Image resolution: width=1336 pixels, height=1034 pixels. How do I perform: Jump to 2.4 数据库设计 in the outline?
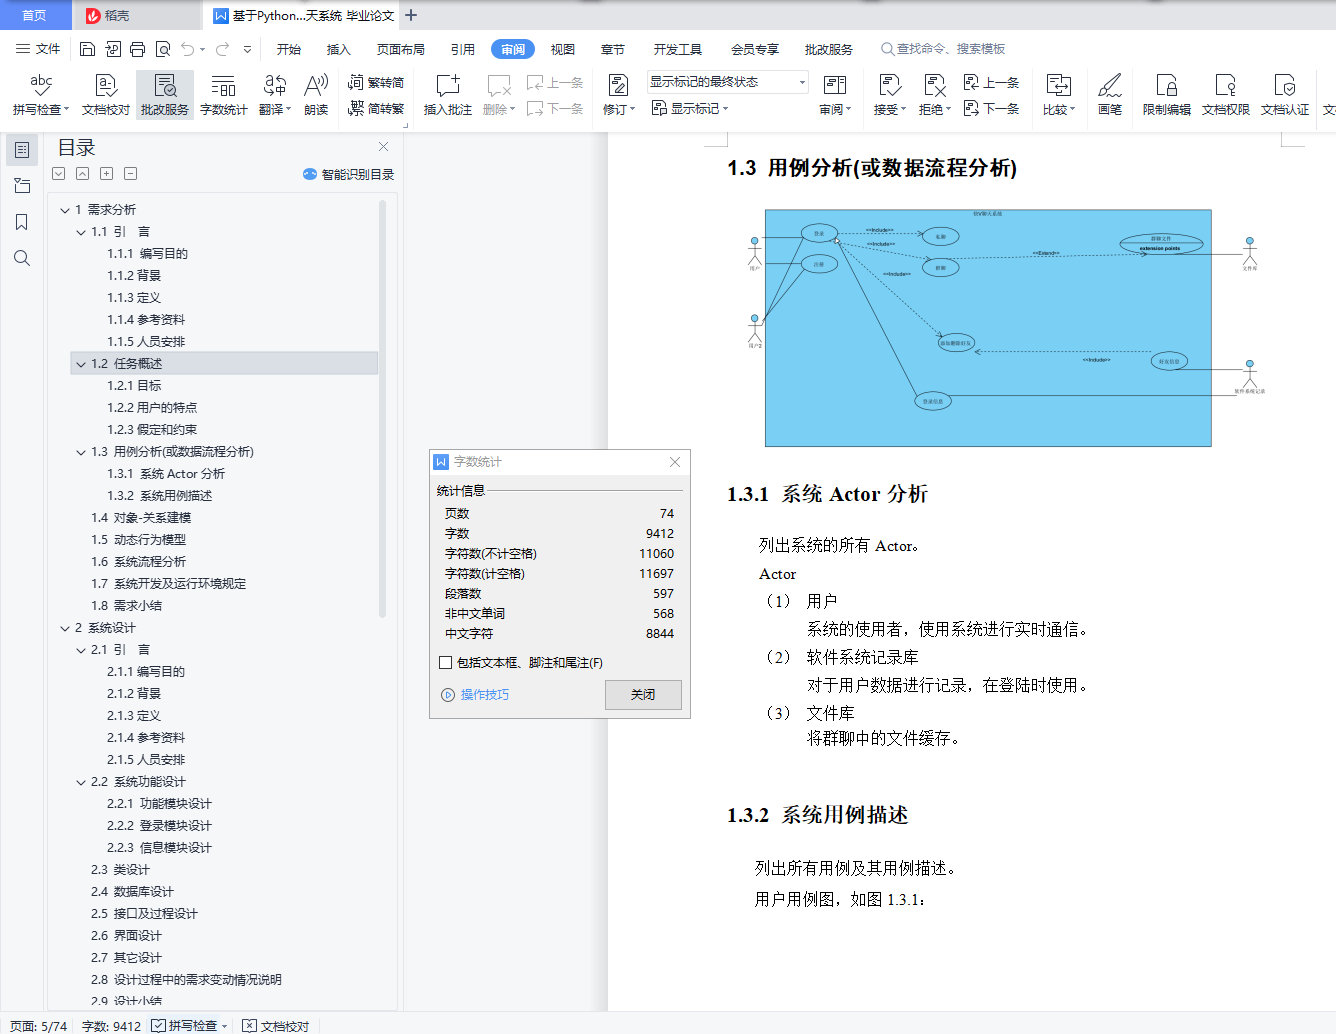(132, 892)
